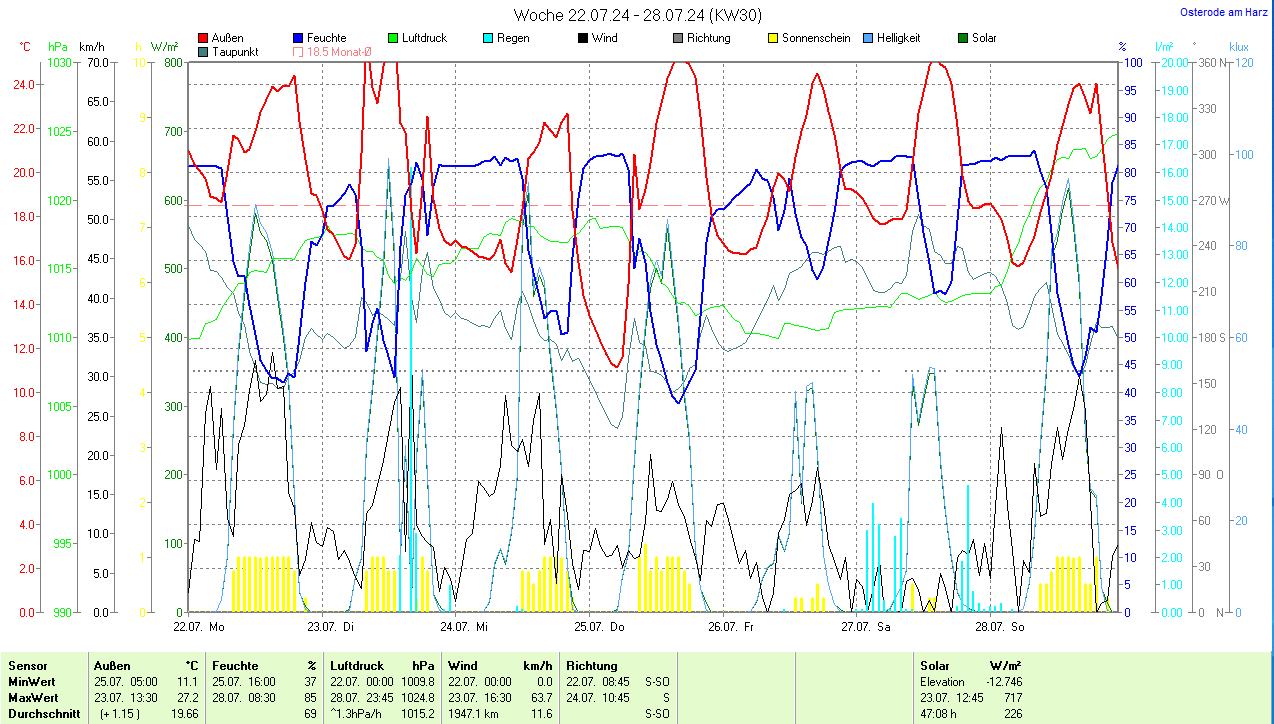The image size is (1274, 724).
Task: Click the black Wind legend square
Action: [583, 38]
